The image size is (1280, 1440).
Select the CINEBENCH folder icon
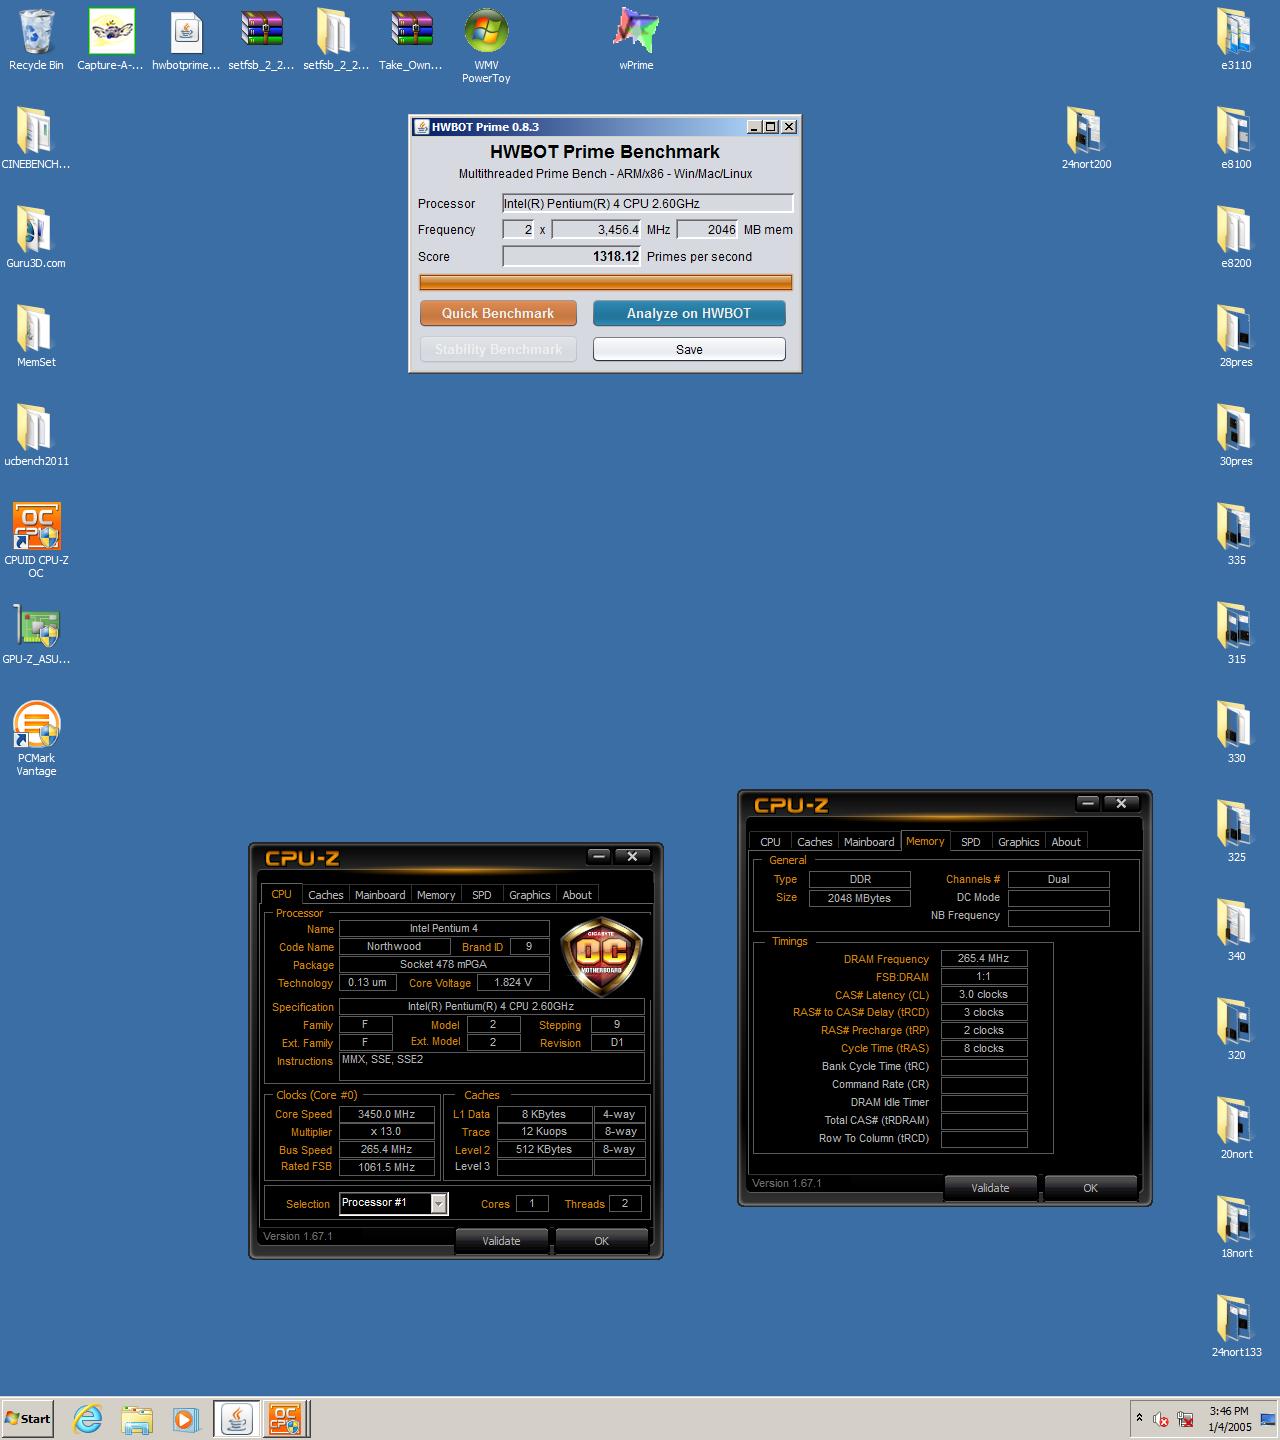click(36, 138)
